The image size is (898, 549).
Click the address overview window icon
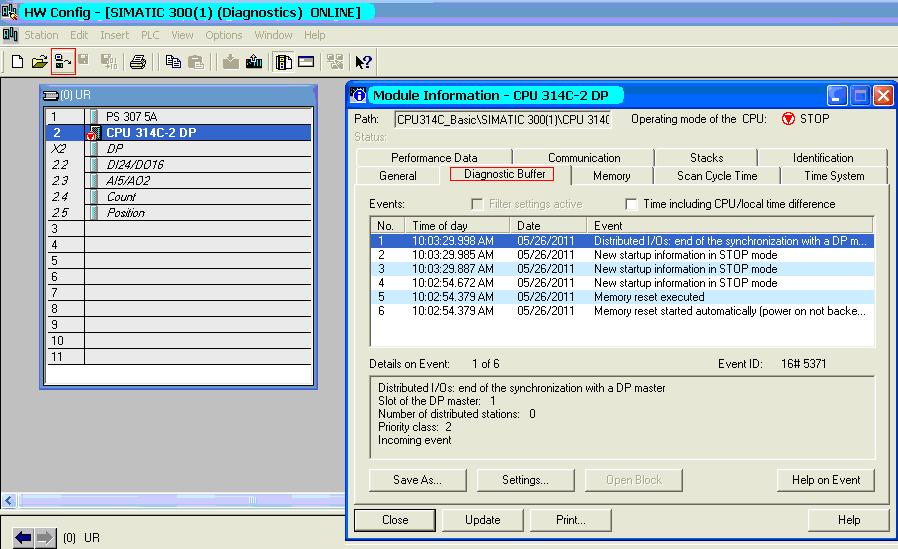(x=306, y=62)
